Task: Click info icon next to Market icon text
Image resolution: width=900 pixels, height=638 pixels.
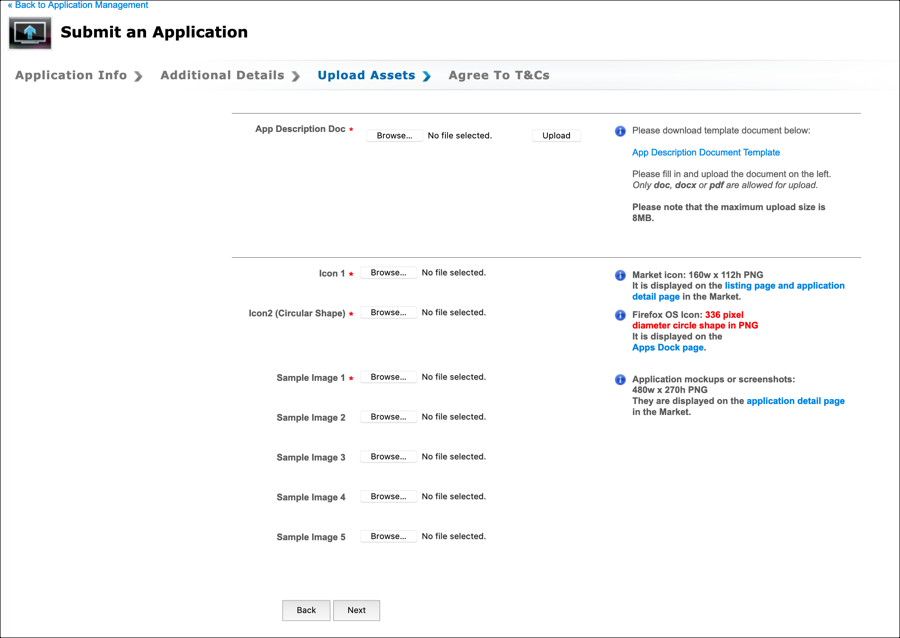Action: 620,275
